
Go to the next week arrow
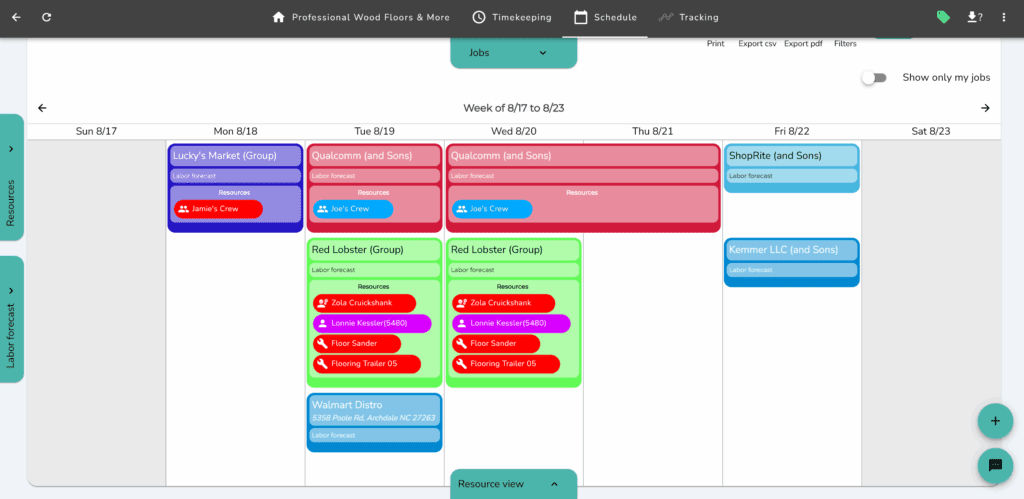(985, 108)
